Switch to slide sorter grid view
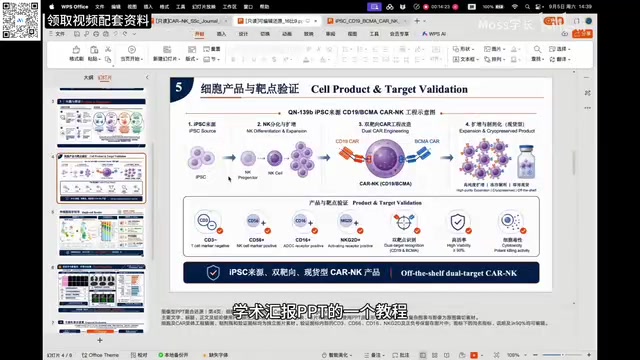 point(435,355)
